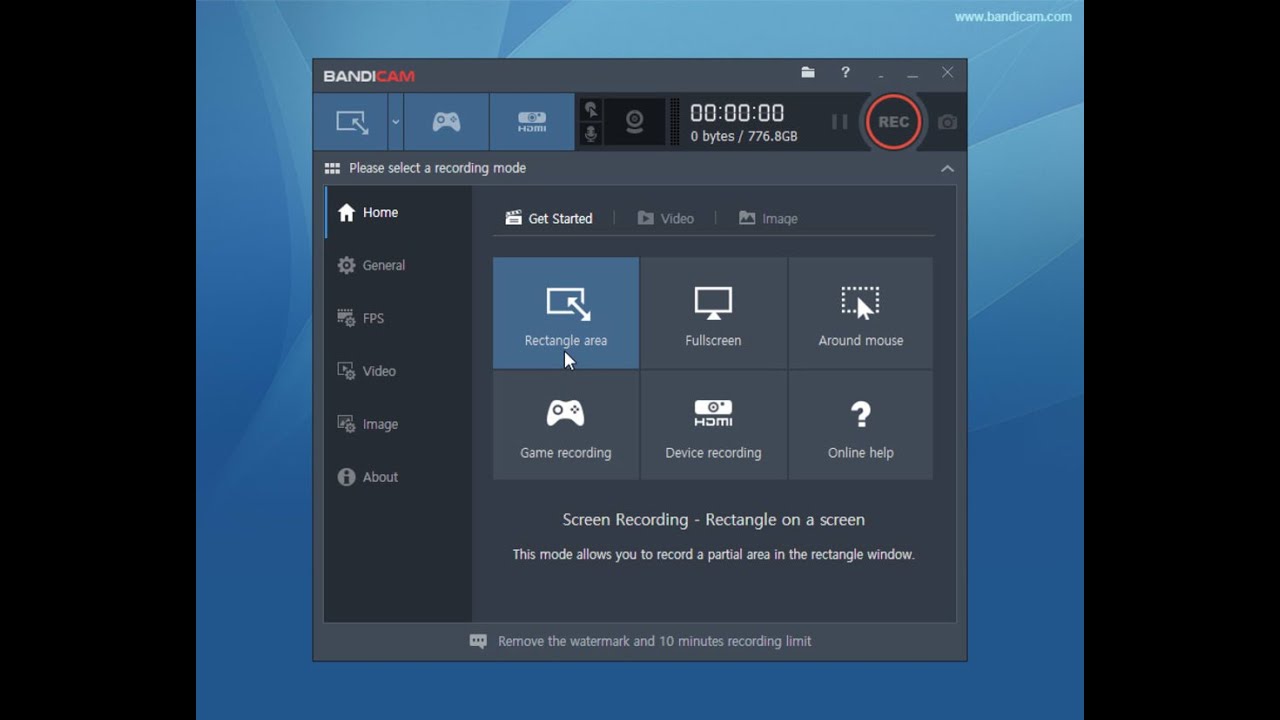Choose the Fullscreen recording tile
Image resolution: width=1280 pixels, height=720 pixels.
[x=713, y=313]
